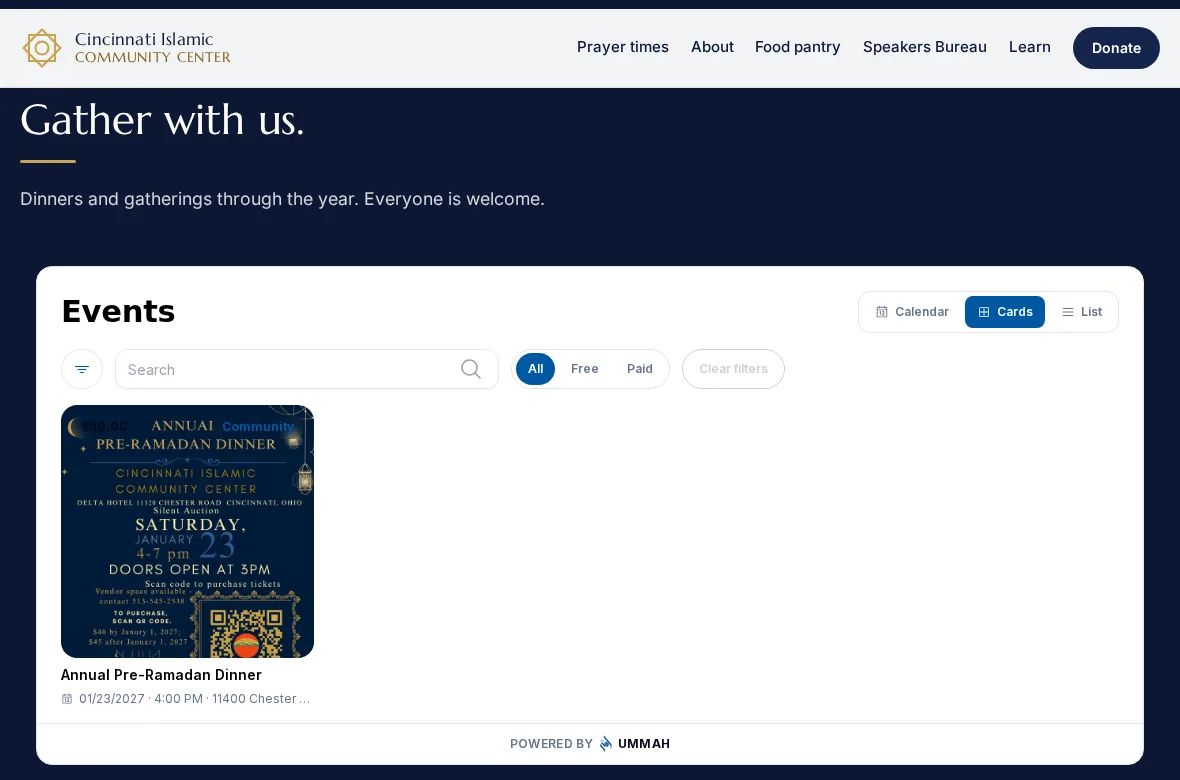
Task: Open Speakers Bureau page
Action: (924, 47)
